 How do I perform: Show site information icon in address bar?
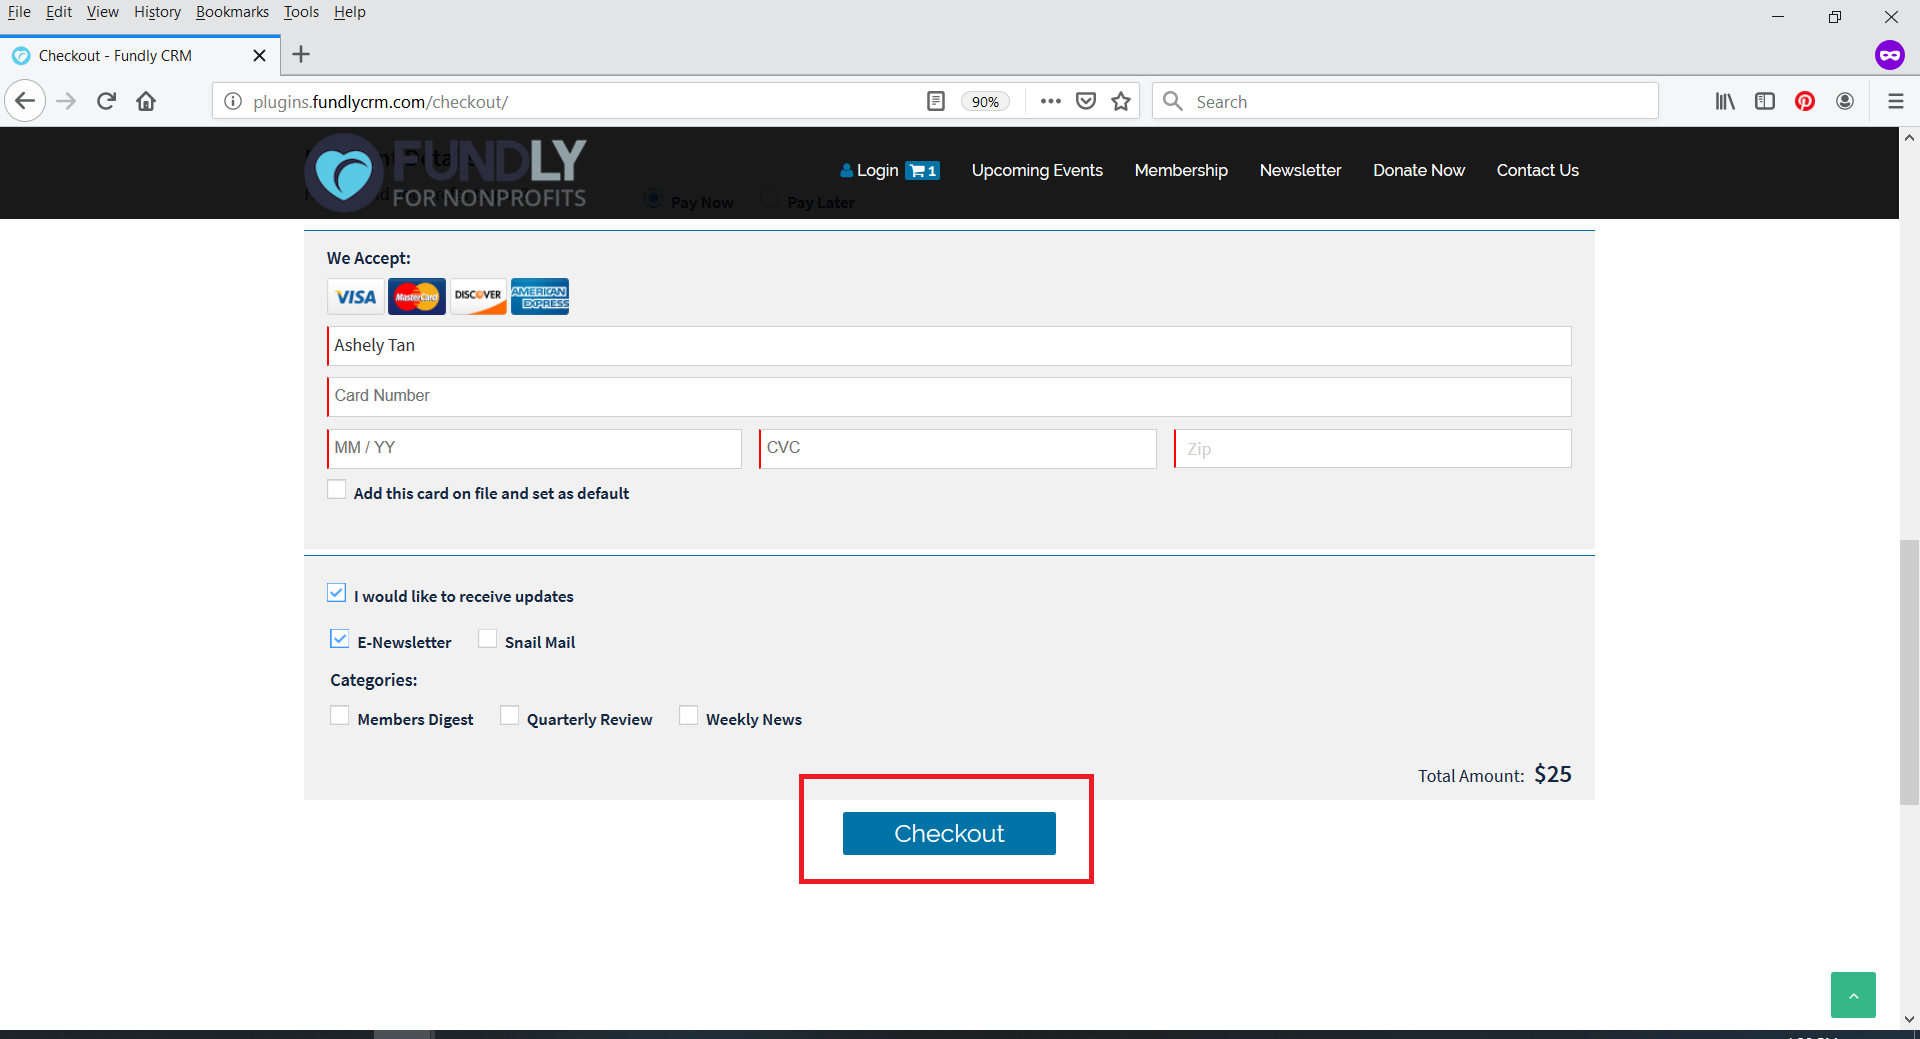233,101
